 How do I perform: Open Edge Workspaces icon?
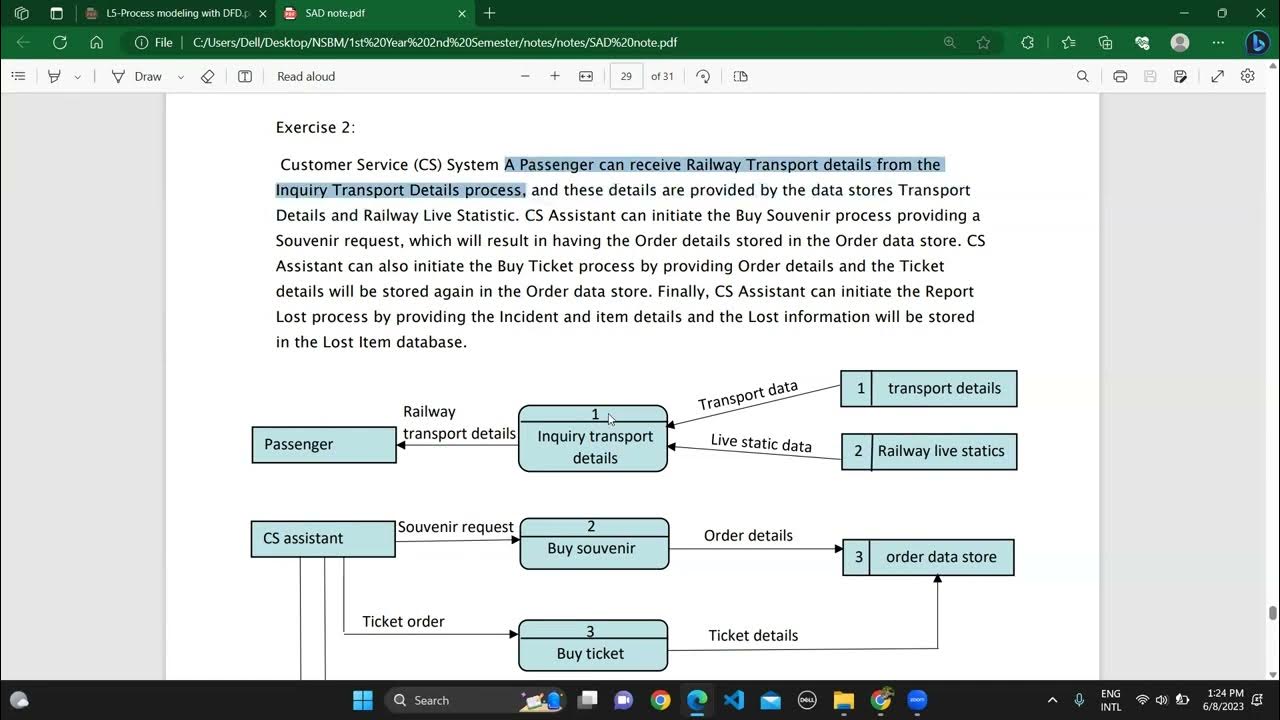(22, 14)
